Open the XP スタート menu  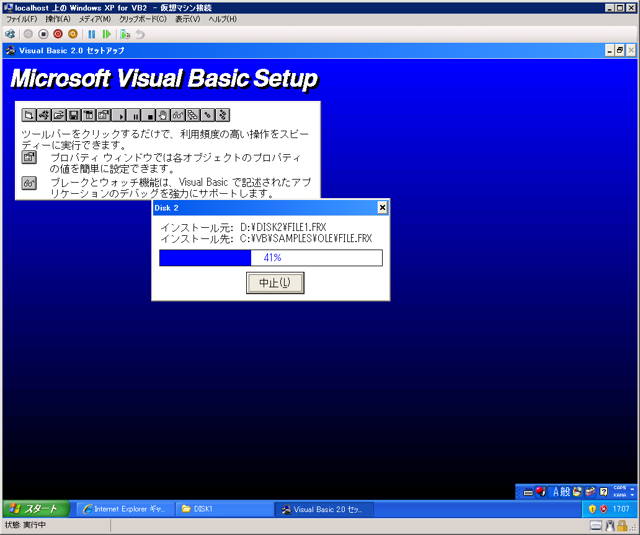pyautogui.click(x=36, y=509)
